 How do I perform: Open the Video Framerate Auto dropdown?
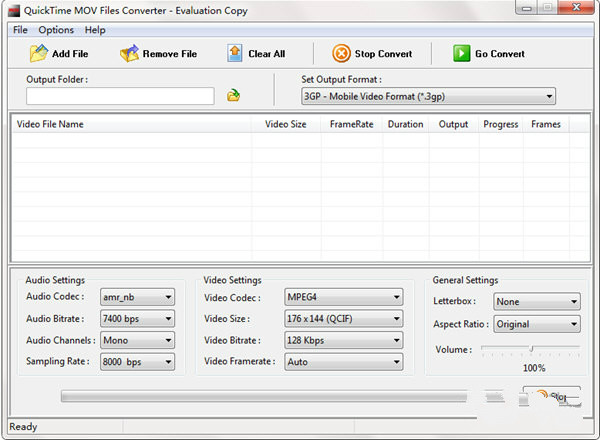pyautogui.click(x=344, y=362)
